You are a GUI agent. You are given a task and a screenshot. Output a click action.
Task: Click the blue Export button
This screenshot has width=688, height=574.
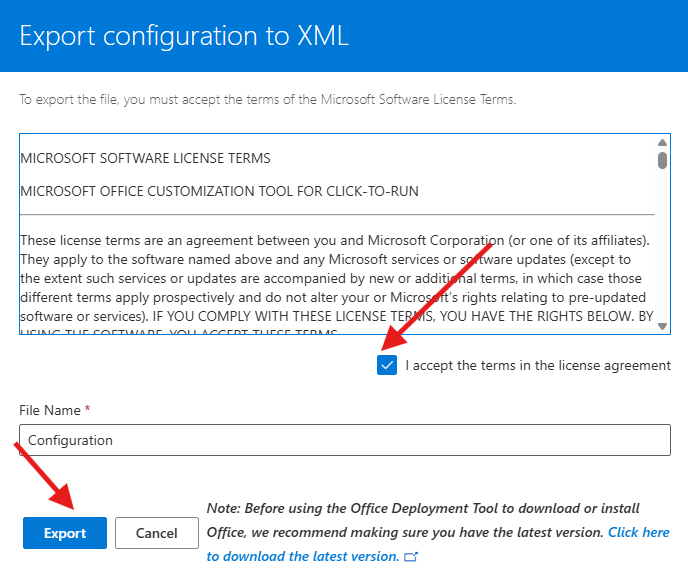coord(65,533)
